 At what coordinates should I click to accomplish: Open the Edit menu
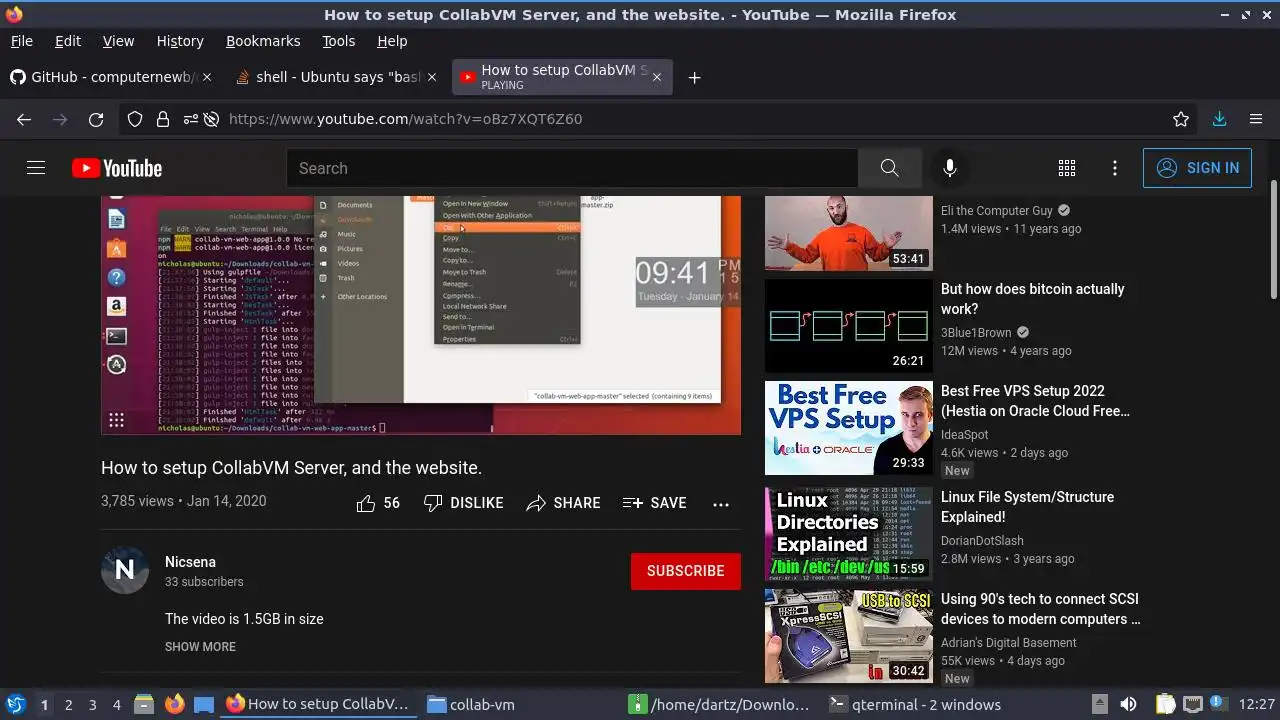tap(68, 41)
